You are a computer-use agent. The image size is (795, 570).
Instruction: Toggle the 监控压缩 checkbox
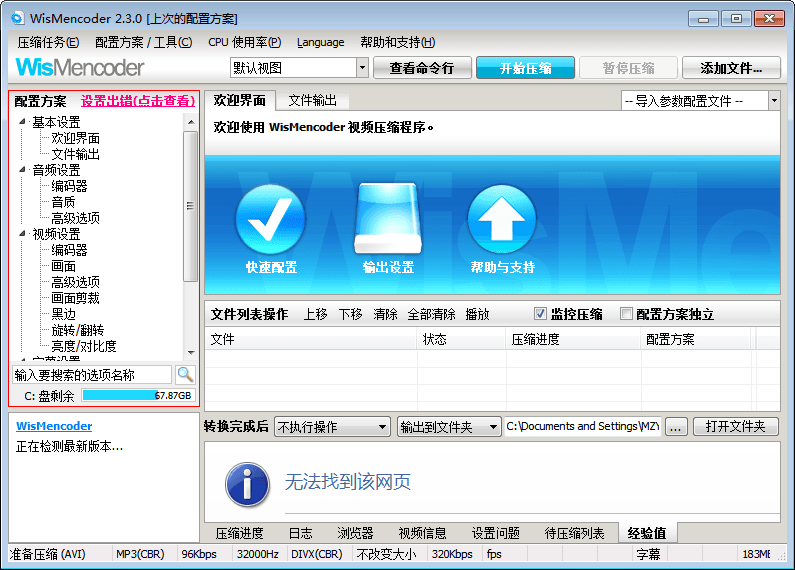click(540, 314)
